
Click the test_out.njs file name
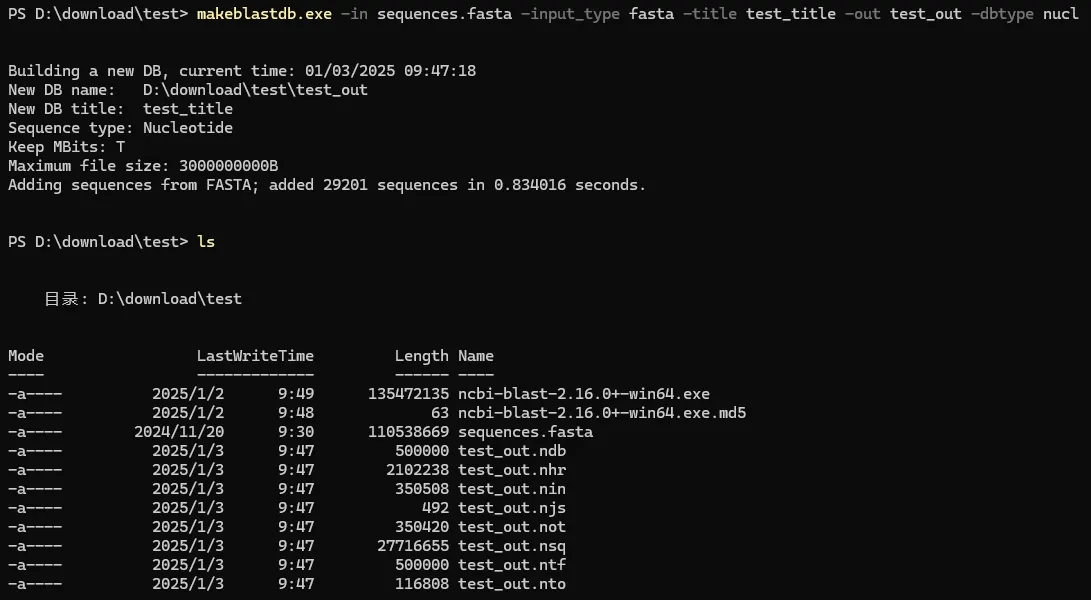pos(511,508)
